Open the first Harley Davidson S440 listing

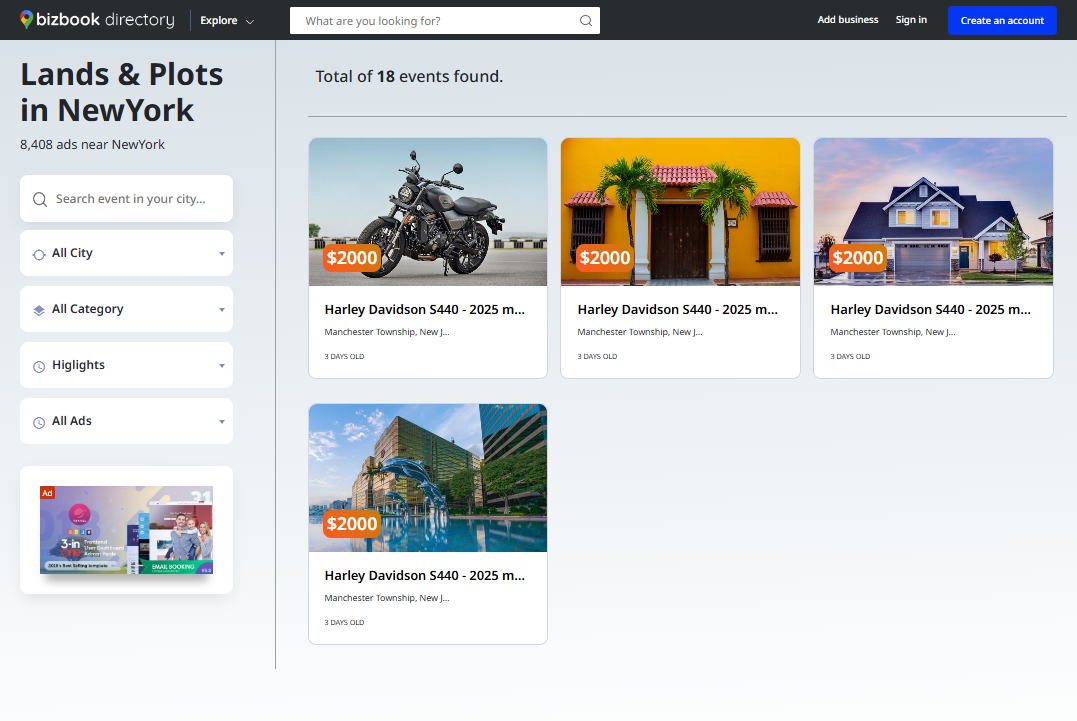(x=424, y=309)
